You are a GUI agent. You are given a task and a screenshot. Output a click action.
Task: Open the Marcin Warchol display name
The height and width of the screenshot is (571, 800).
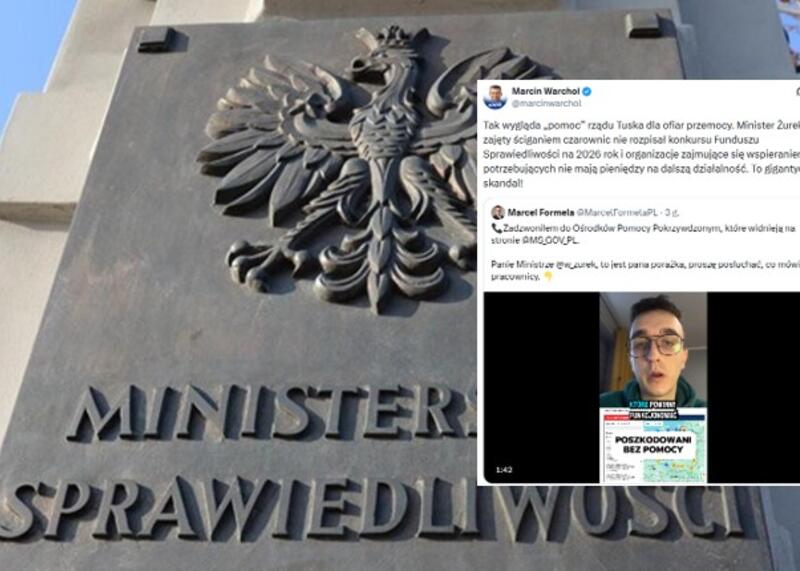pos(546,91)
